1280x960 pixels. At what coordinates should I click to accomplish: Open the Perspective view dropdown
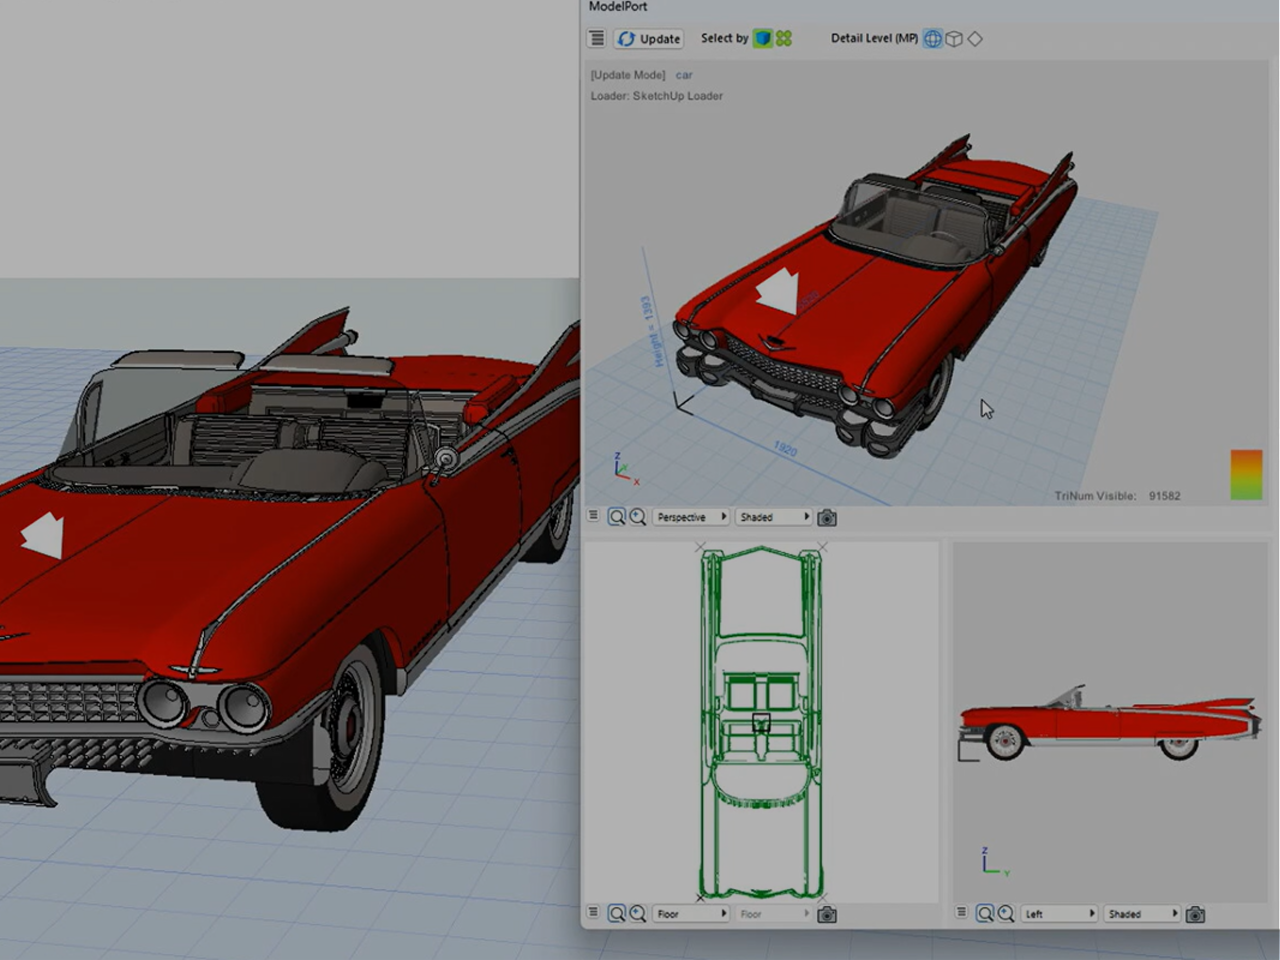tap(691, 517)
